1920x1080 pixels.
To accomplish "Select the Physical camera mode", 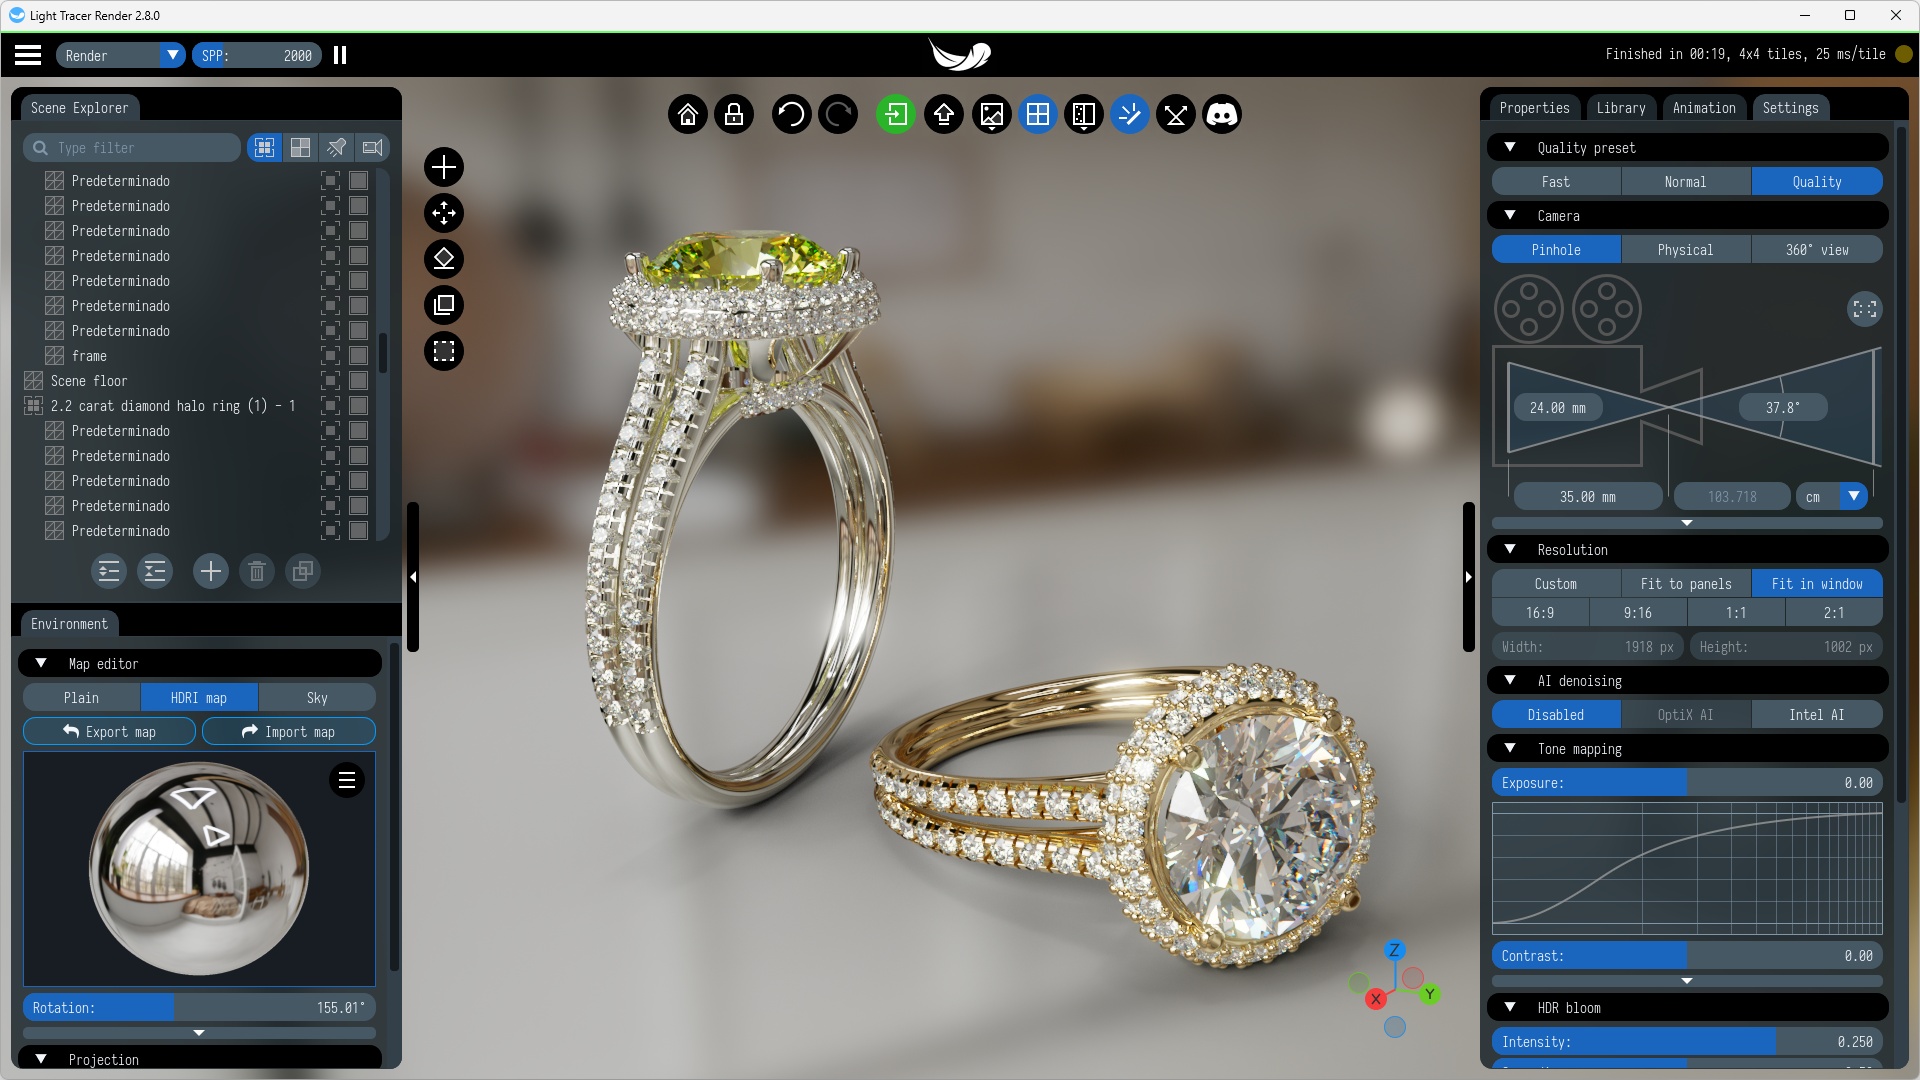I will 1685,249.
